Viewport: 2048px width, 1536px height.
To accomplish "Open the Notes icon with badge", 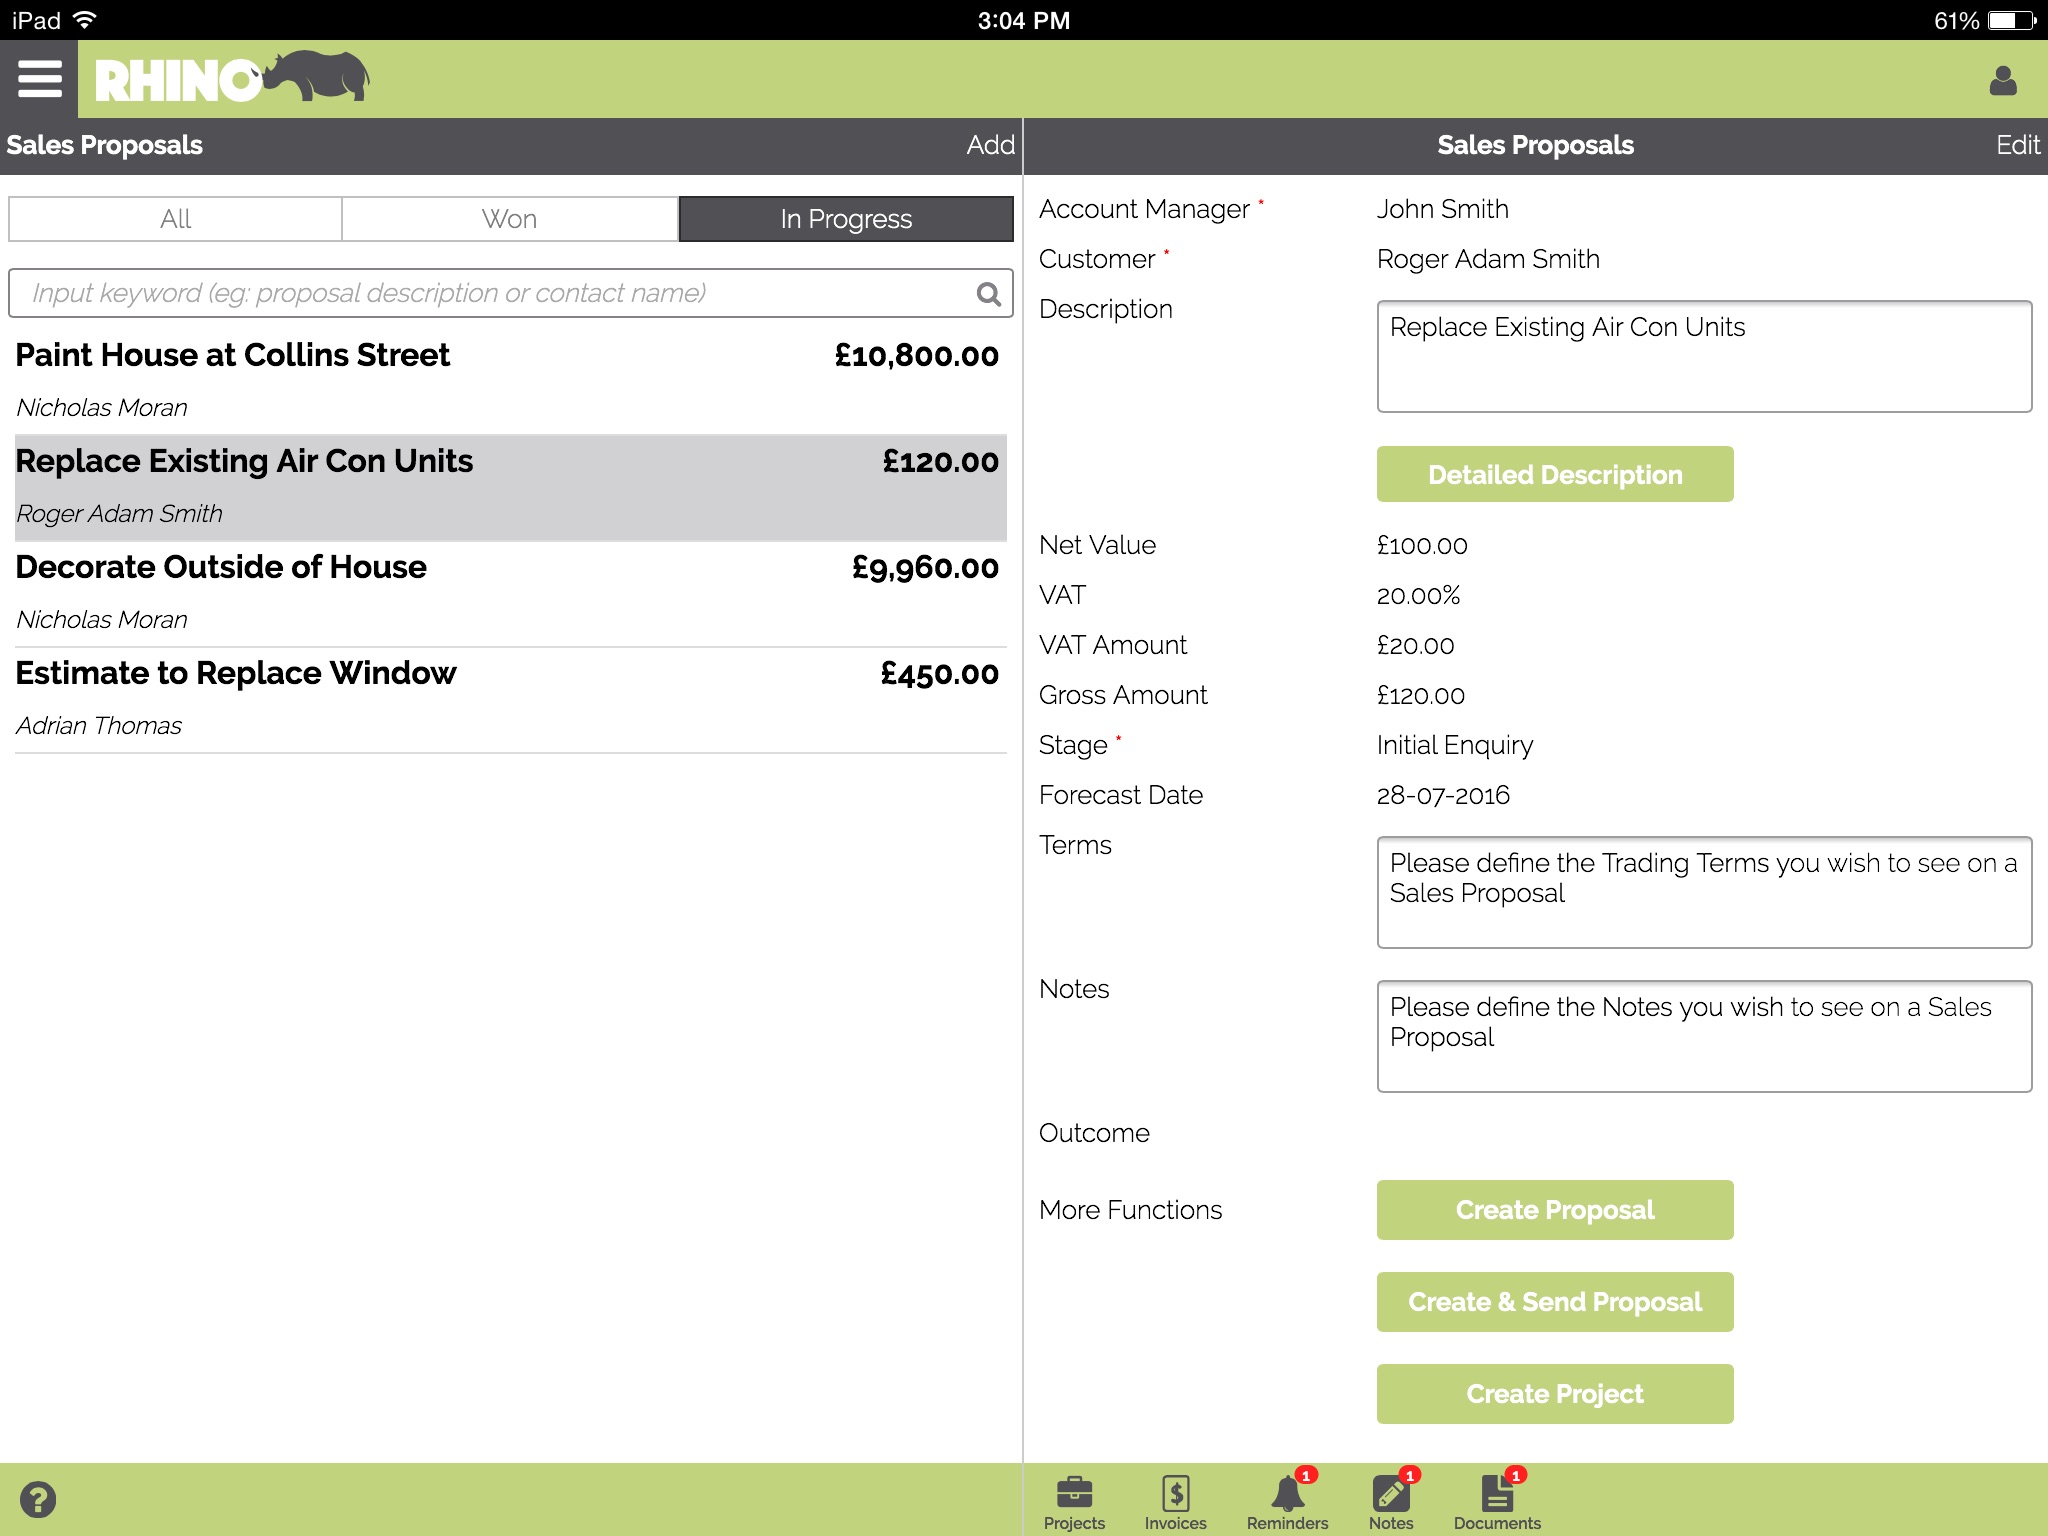I will 1390,1496.
